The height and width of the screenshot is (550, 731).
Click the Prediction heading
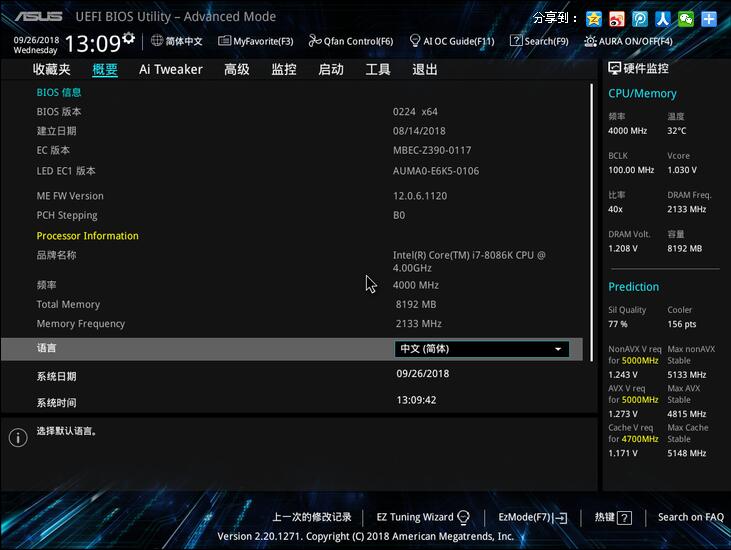click(x=634, y=287)
